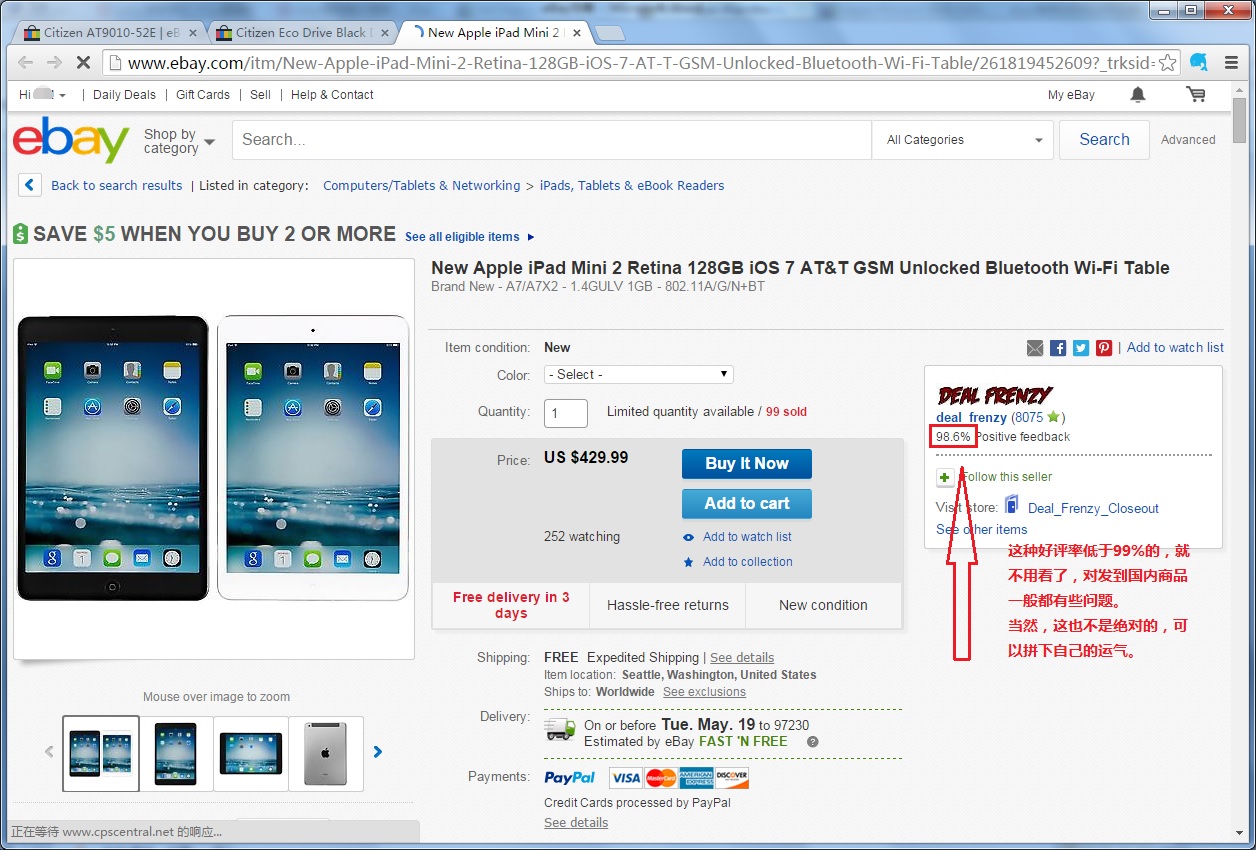Open the shopping cart icon

click(x=1195, y=94)
